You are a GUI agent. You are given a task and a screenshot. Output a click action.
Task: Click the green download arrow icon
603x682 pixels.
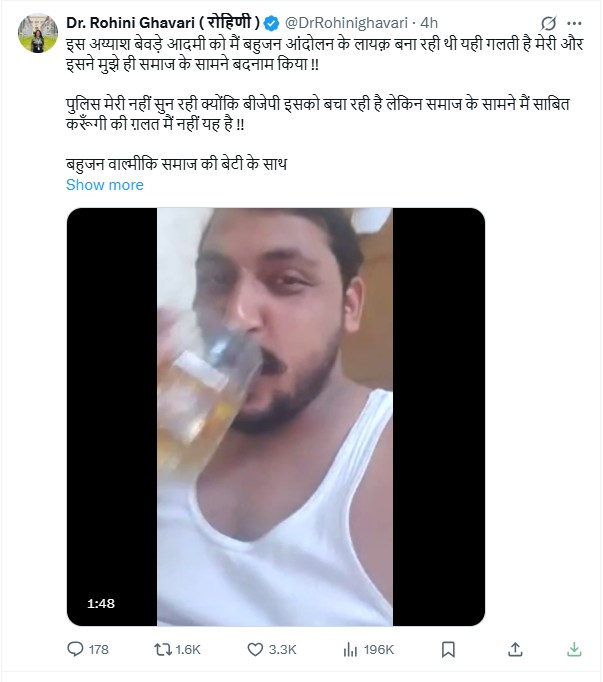574,649
